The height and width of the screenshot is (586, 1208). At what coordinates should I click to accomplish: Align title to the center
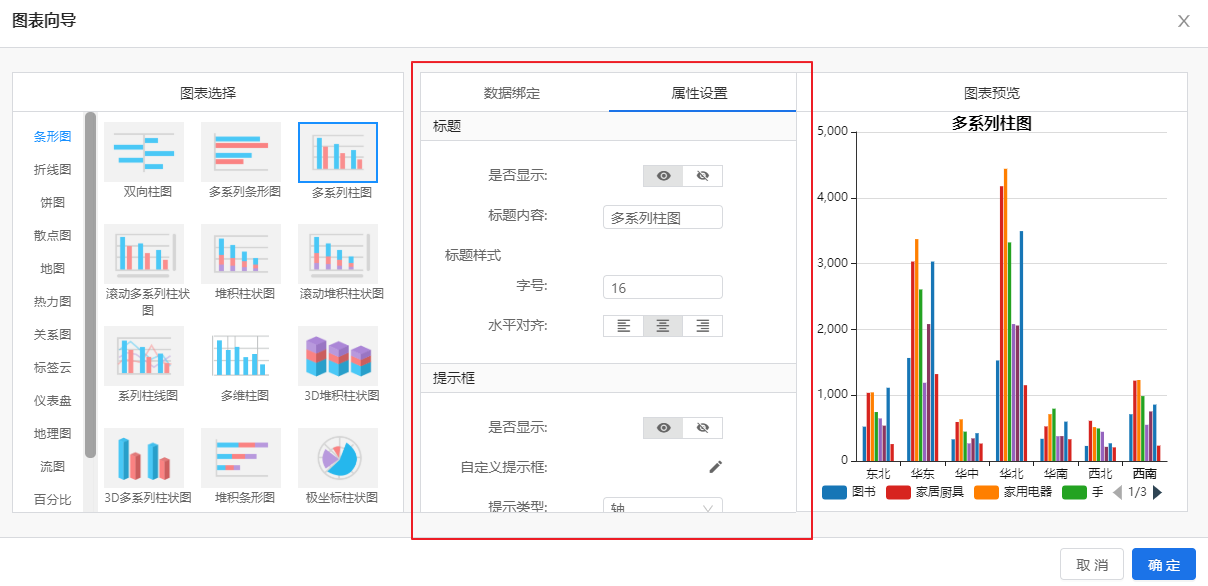pyautogui.click(x=663, y=326)
